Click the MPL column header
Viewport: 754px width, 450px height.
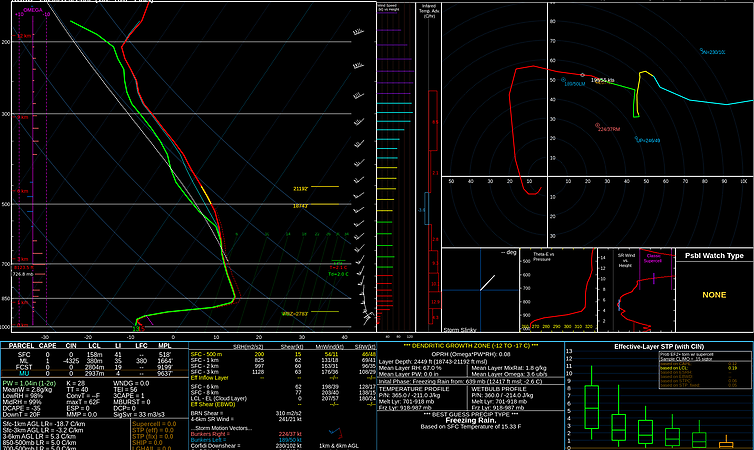(x=164, y=346)
